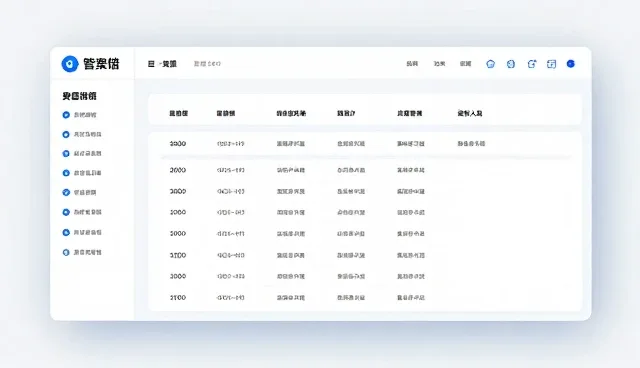Click the globe-shaped icon in header
This screenshot has width=640, height=368.
coord(511,64)
